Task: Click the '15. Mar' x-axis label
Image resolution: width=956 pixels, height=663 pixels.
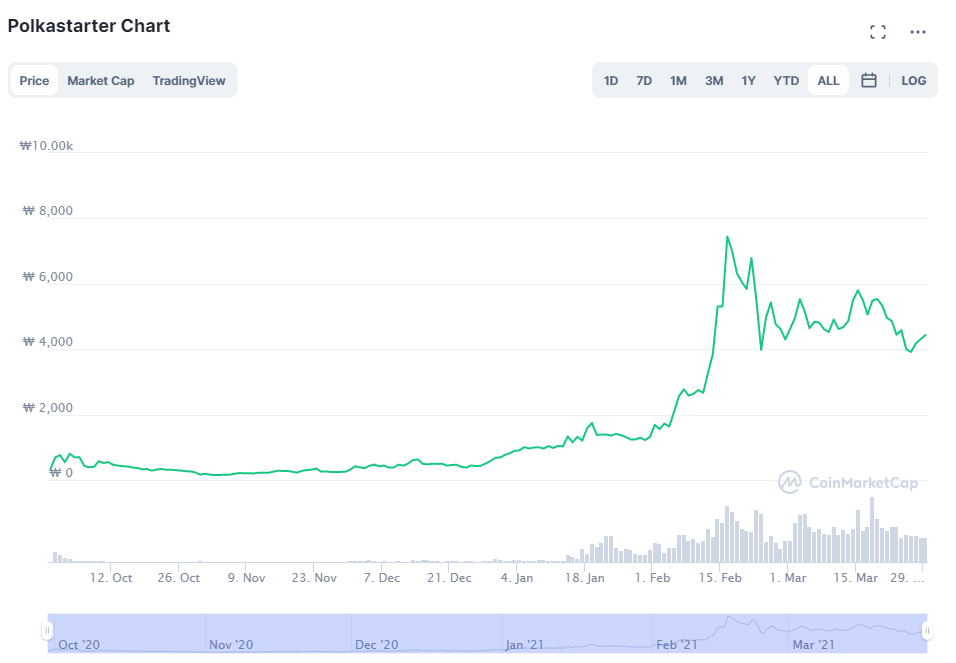Action: point(855,578)
